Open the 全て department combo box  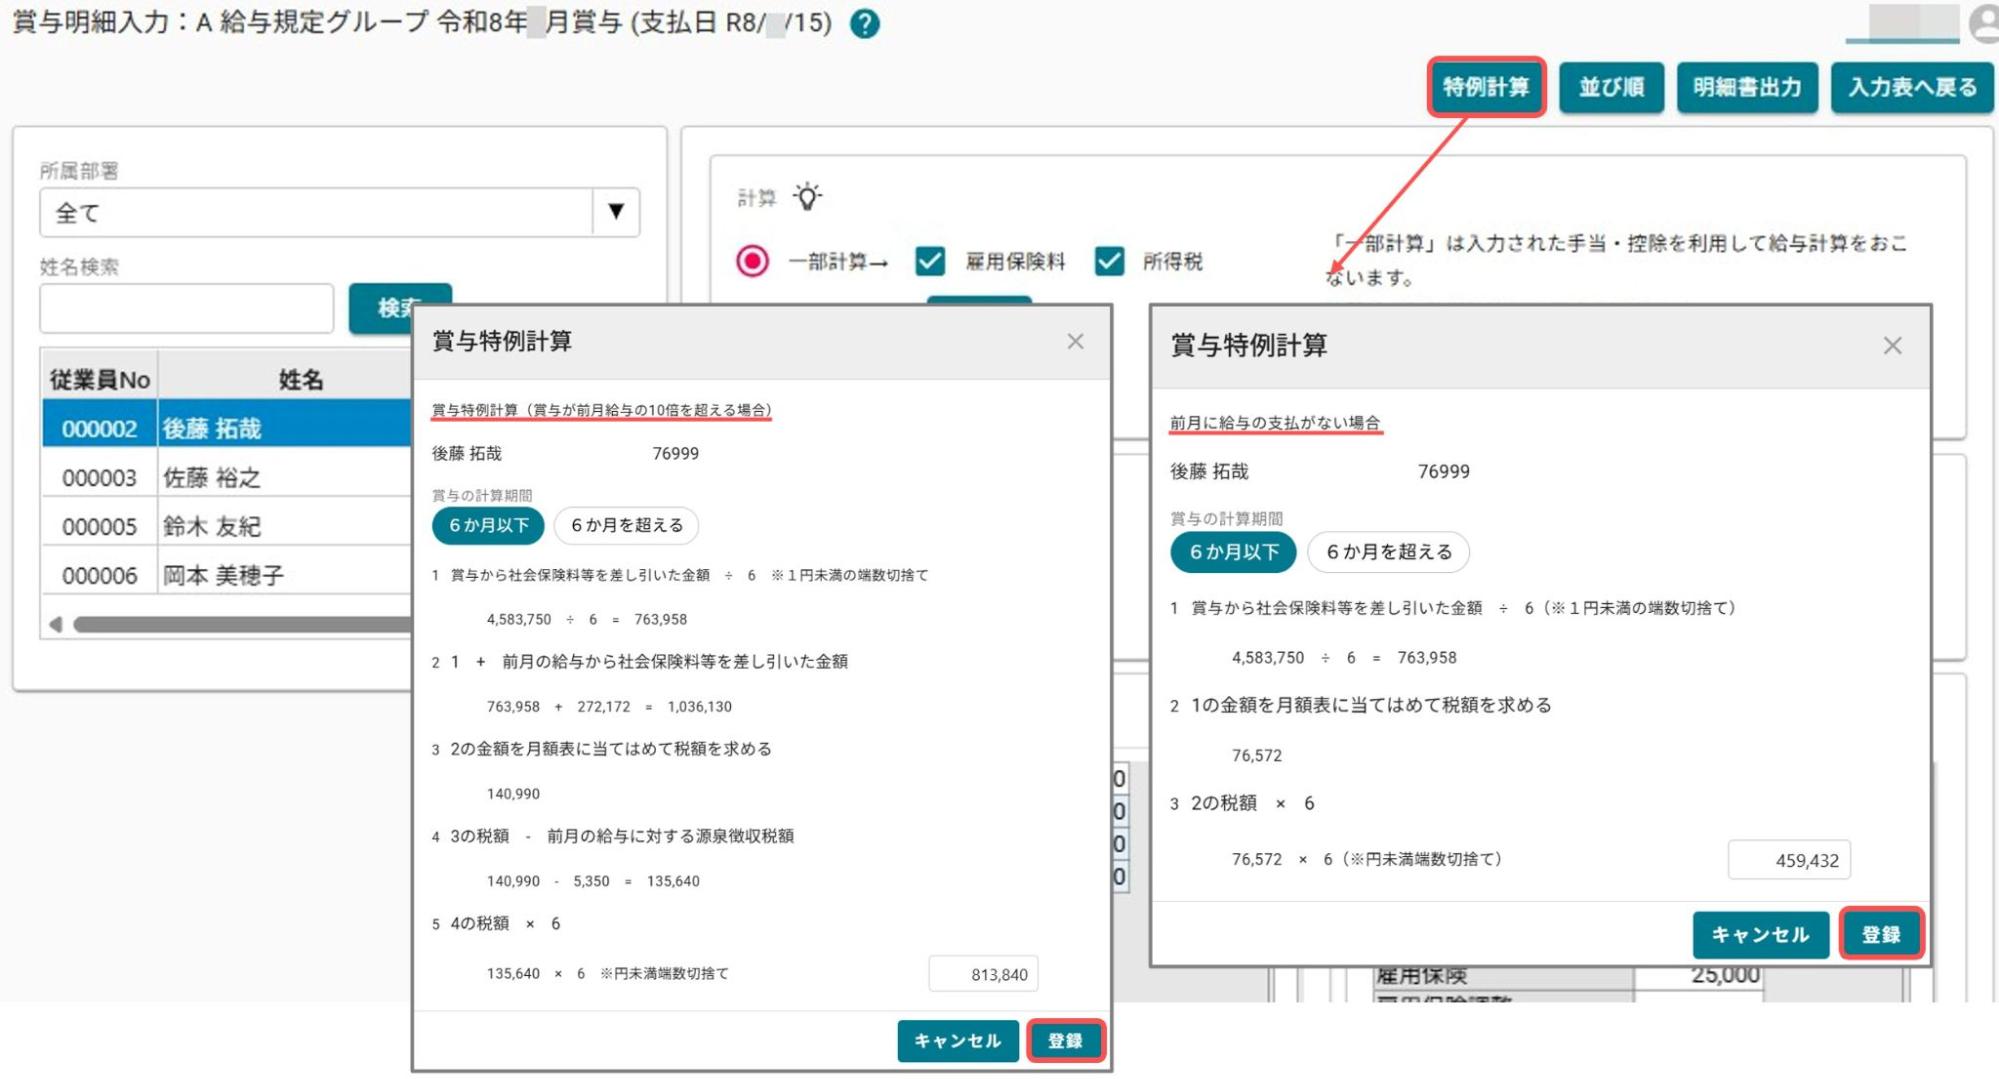339,212
